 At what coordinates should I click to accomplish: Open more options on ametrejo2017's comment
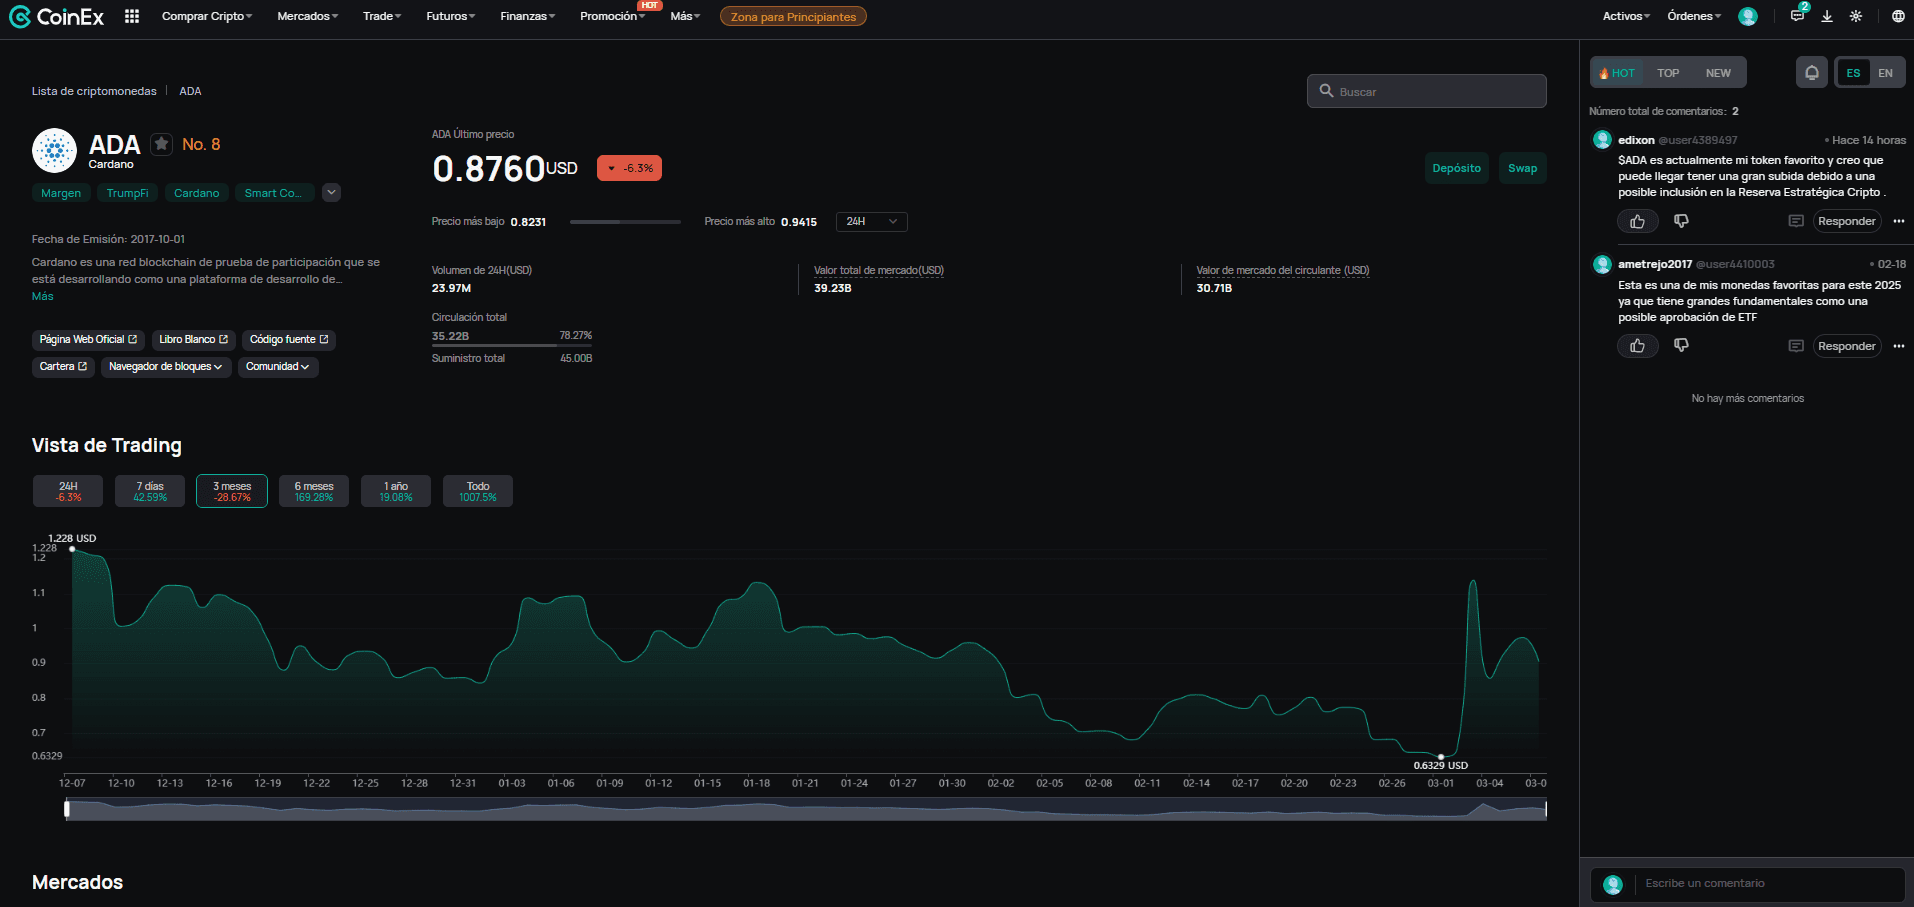click(1899, 346)
